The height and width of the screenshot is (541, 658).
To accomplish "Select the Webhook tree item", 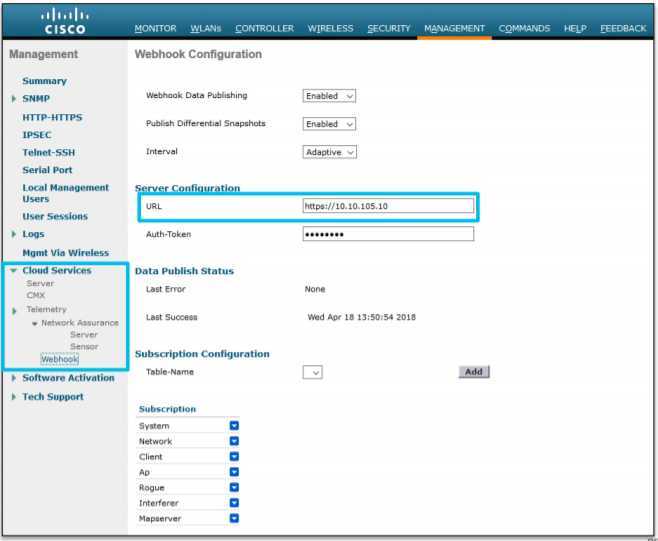I will pos(60,359).
